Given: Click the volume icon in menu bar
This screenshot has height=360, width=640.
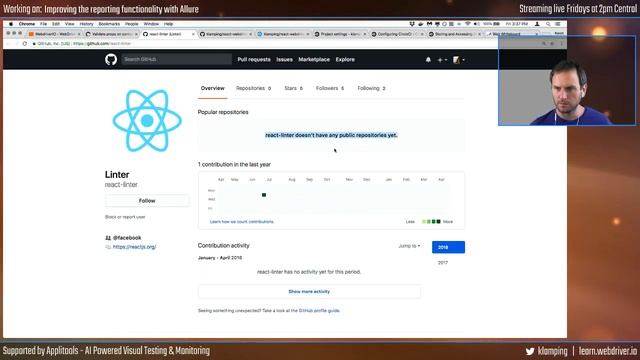Looking at the screenshot, I should [476, 24].
